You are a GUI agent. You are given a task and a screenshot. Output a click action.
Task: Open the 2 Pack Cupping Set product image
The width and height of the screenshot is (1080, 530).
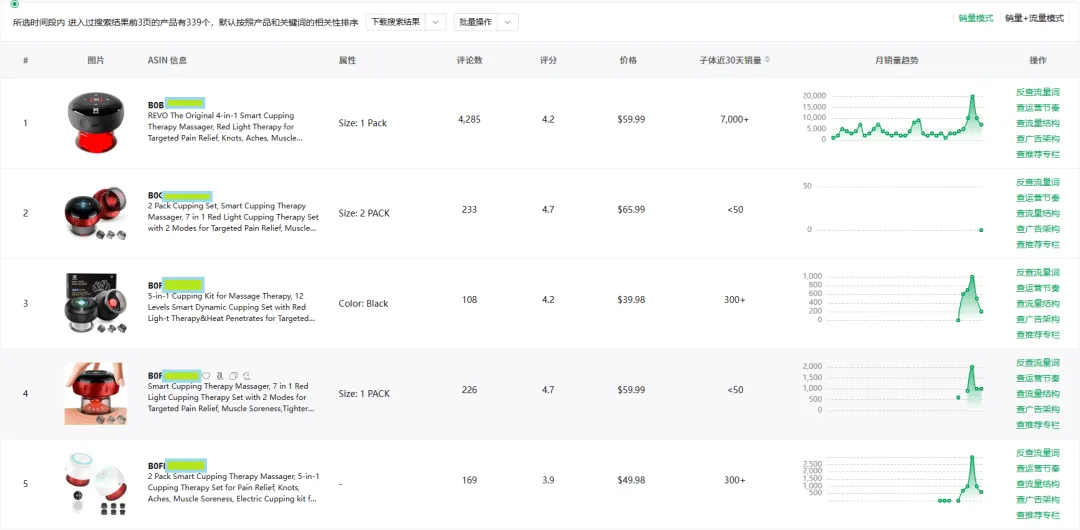(95, 212)
